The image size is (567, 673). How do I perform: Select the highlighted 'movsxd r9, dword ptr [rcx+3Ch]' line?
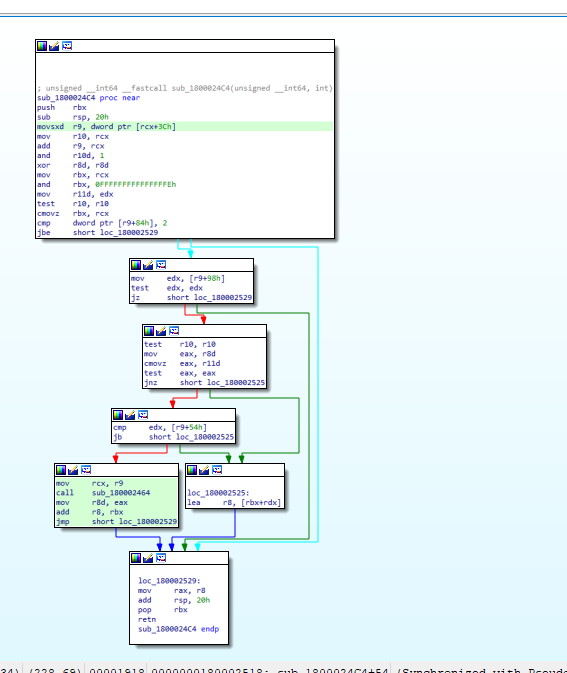(185, 127)
